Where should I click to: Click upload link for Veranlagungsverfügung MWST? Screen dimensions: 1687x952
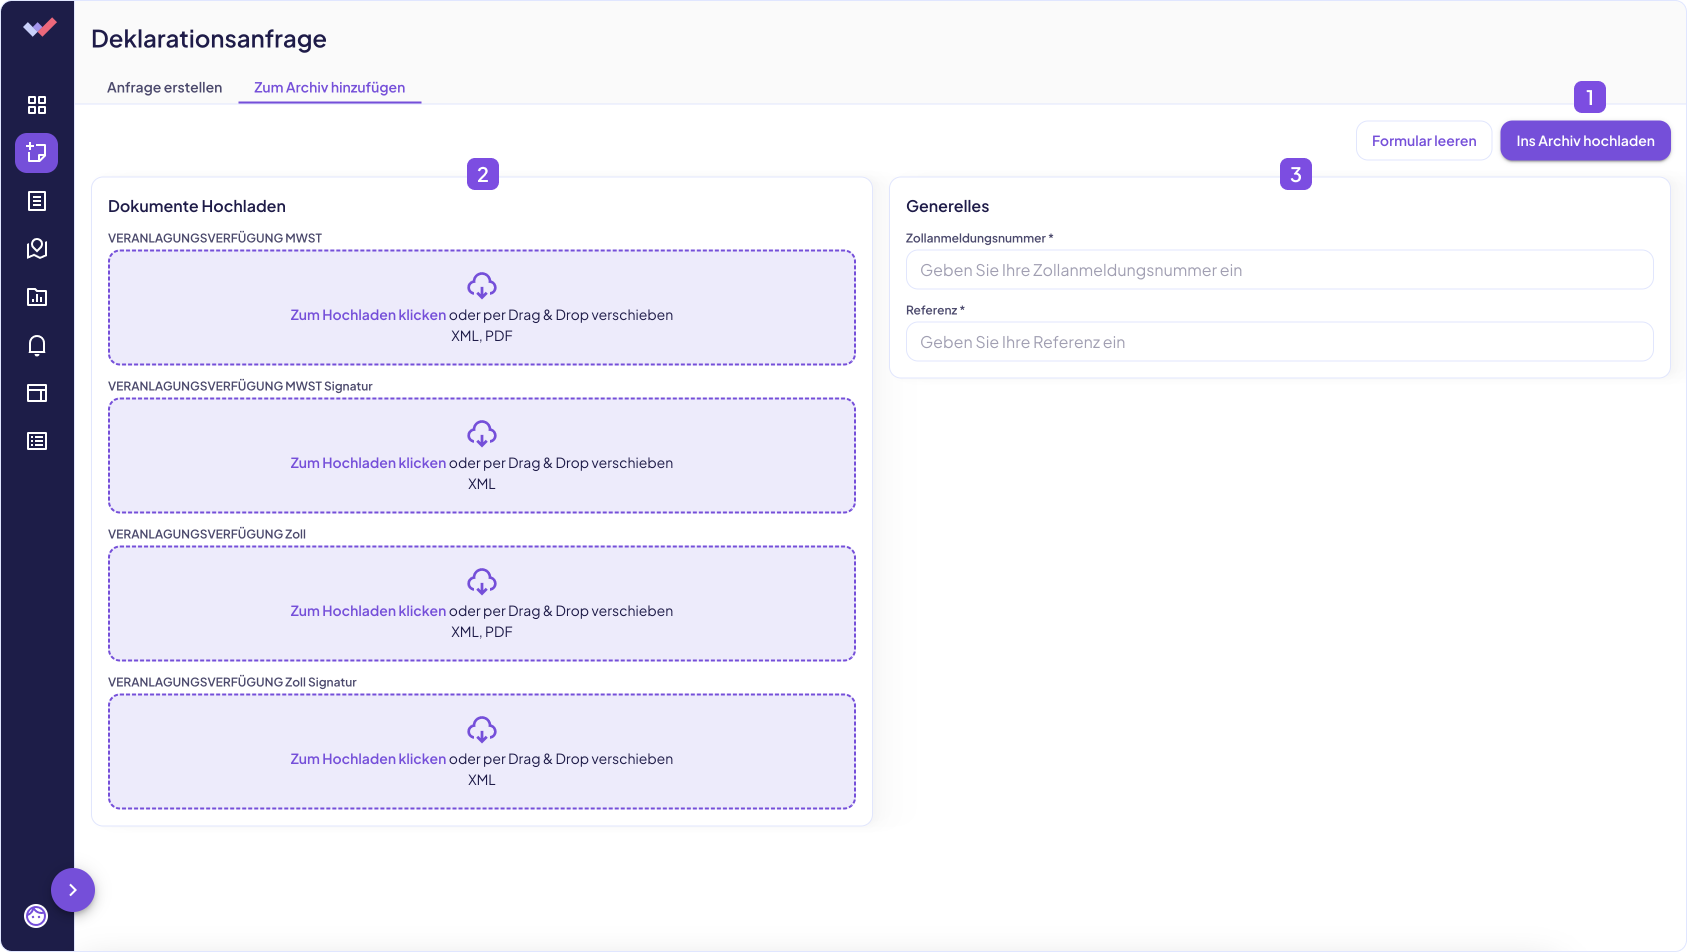(368, 315)
